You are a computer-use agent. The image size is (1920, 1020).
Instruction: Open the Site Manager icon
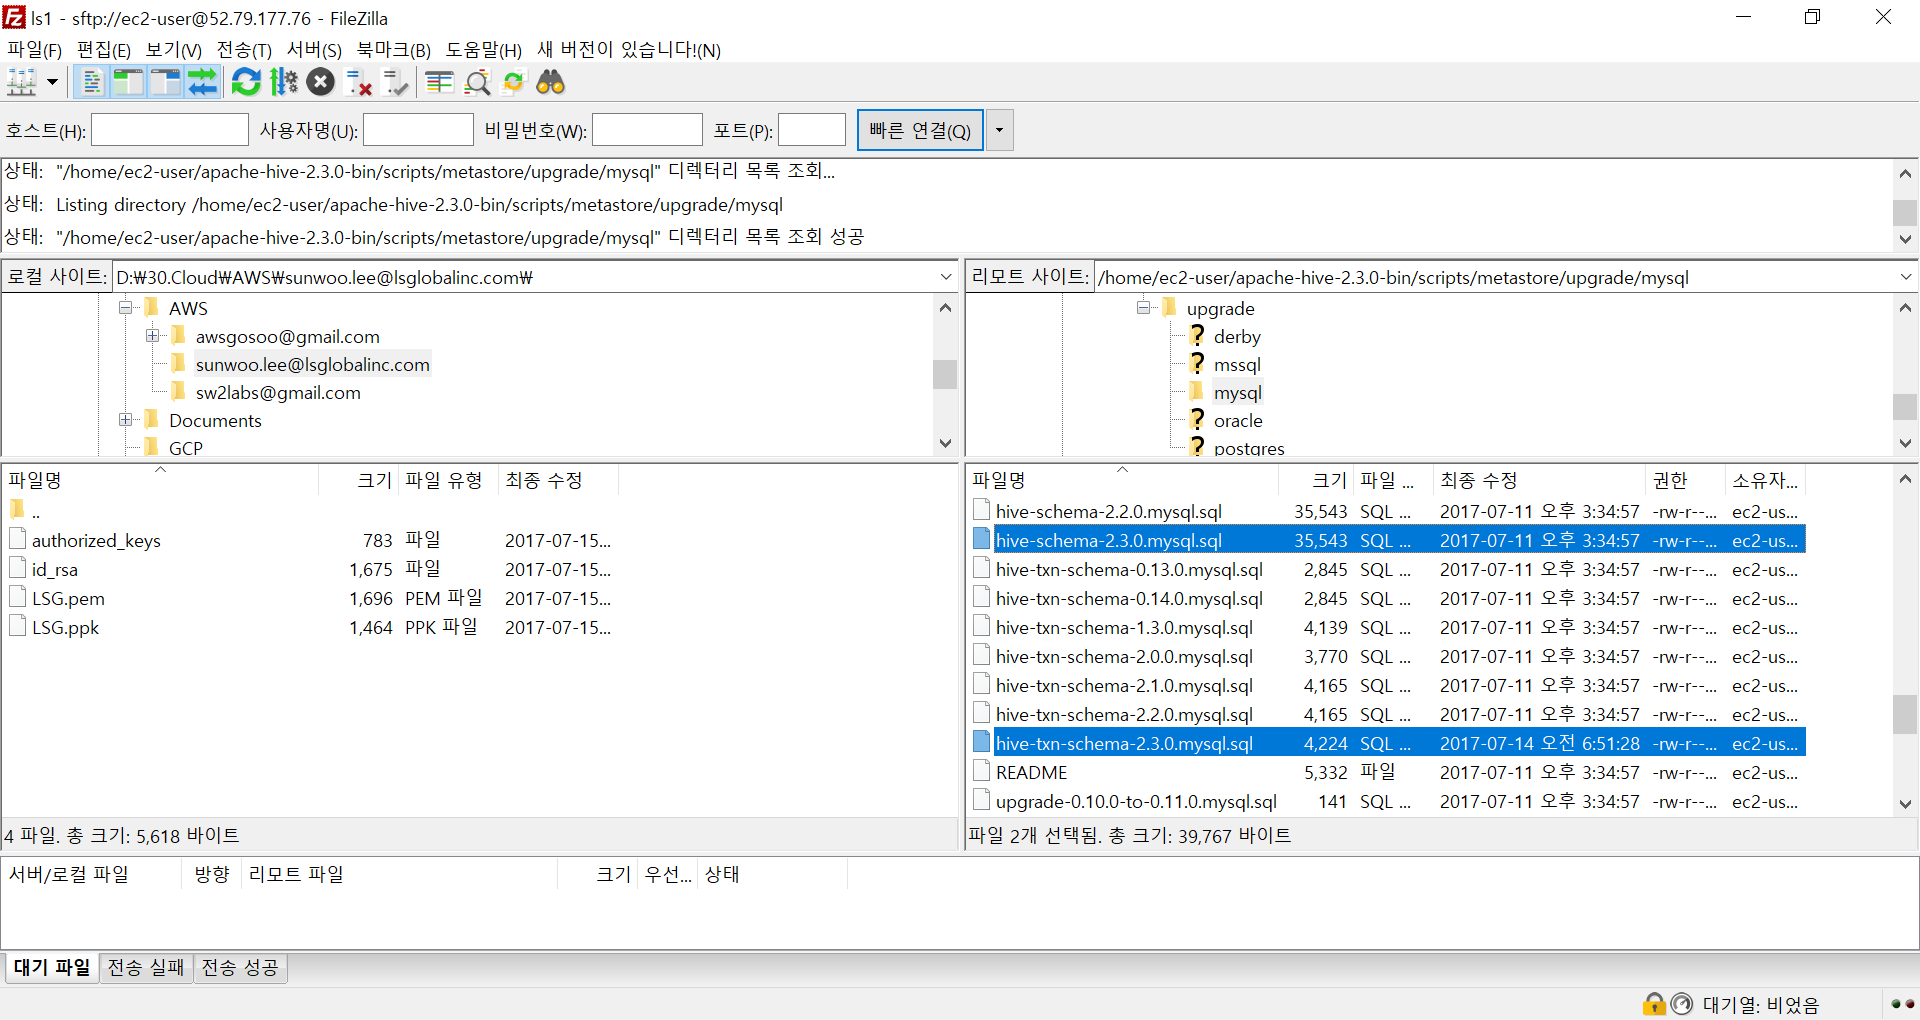(22, 82)
